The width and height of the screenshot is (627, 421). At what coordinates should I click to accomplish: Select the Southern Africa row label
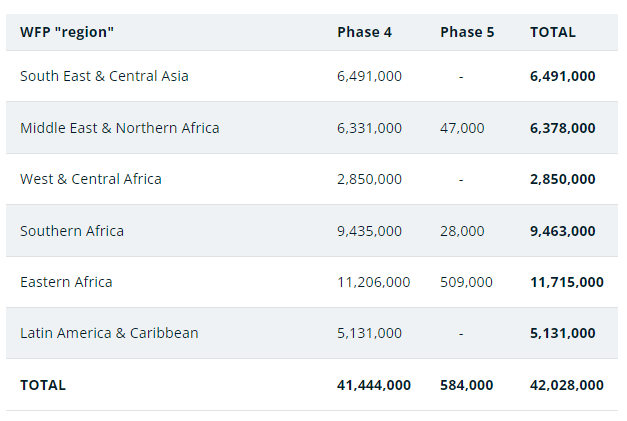[x=72, y=231]
